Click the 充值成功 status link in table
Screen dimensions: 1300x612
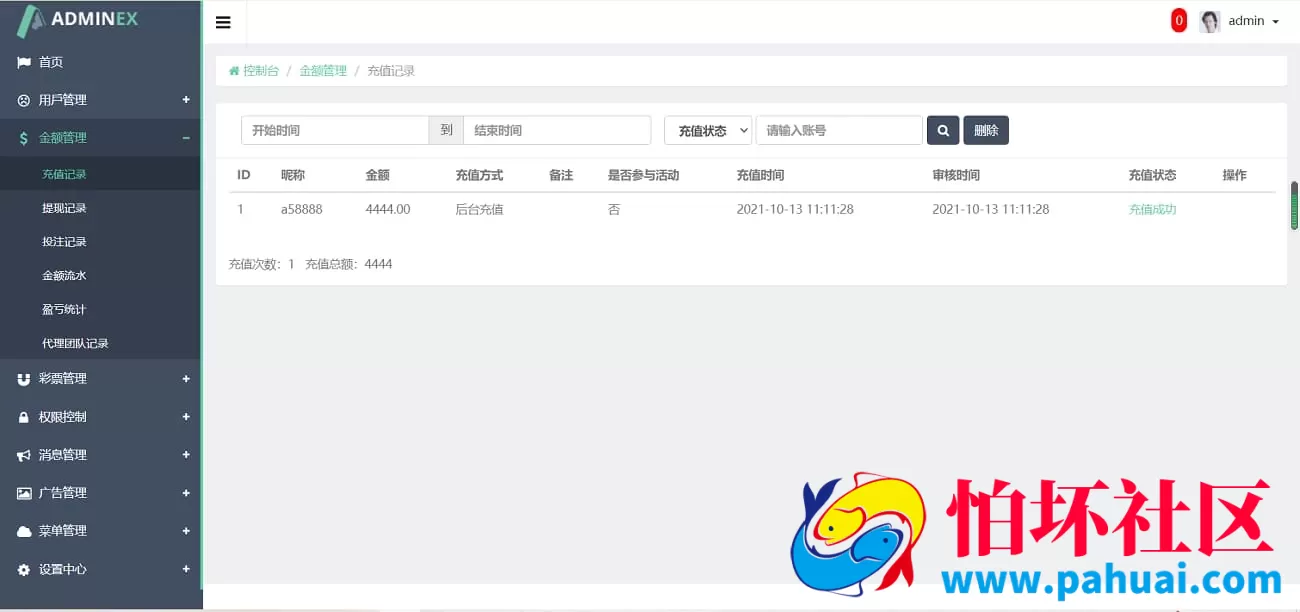(1152, 209)
